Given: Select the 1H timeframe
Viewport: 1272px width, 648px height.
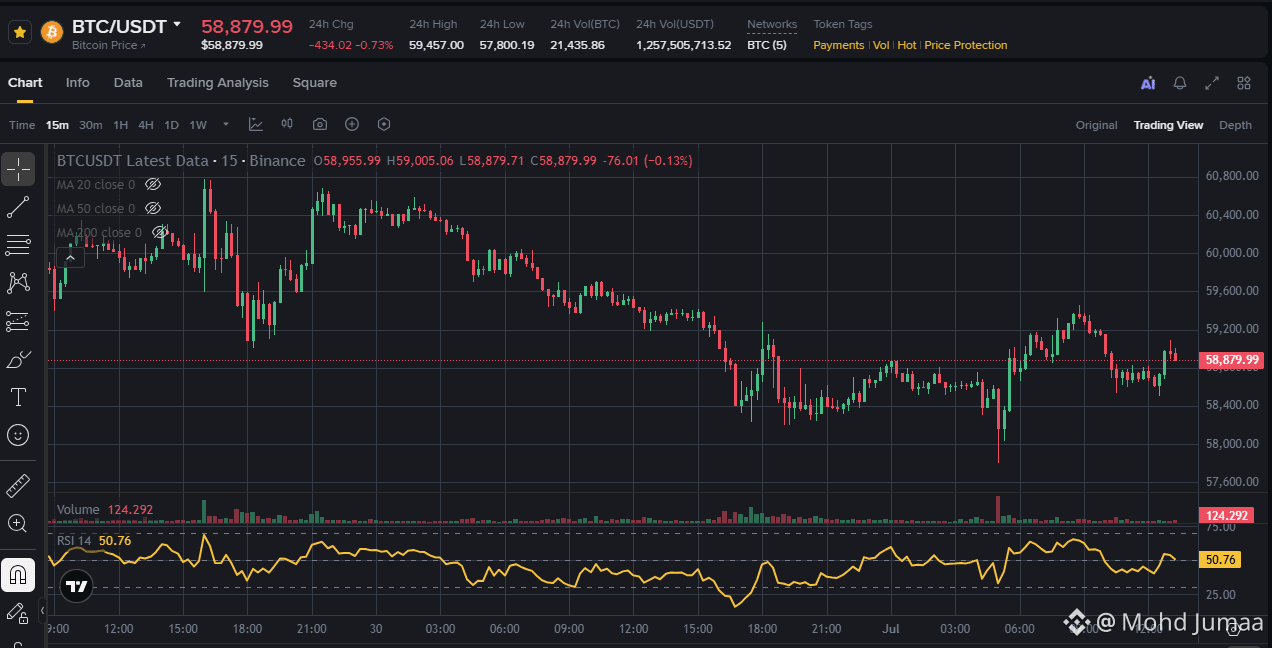Looking at the screenshot, I should (121, 125).
